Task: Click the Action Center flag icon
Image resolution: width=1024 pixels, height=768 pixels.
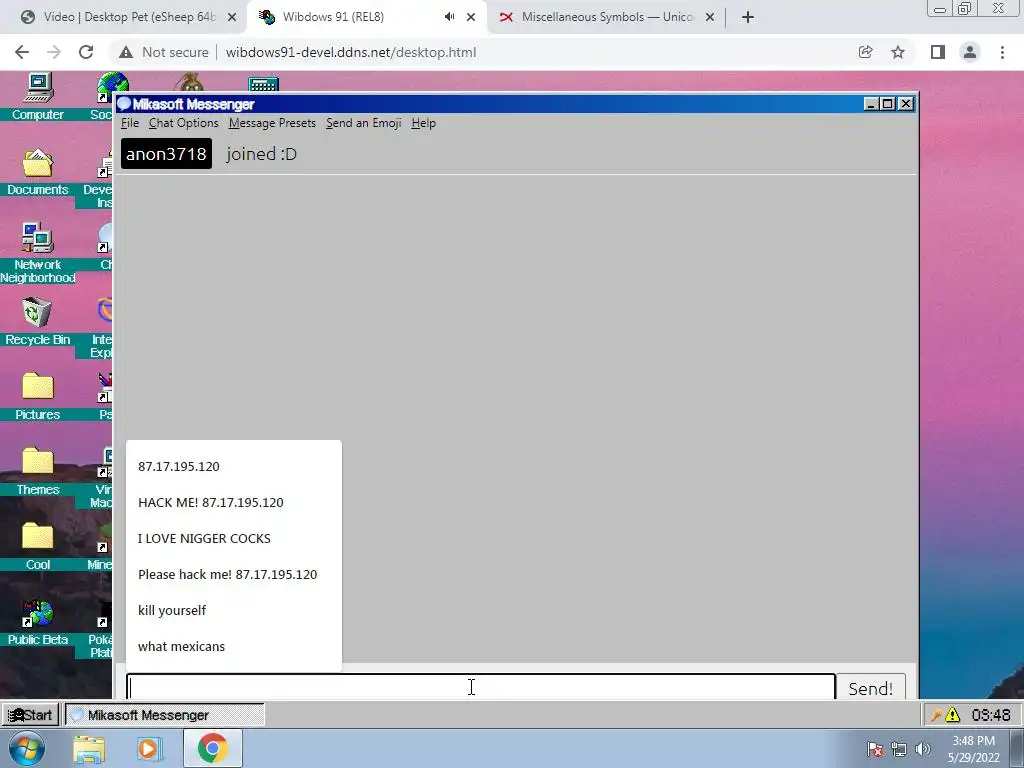Action: (875, 749)
